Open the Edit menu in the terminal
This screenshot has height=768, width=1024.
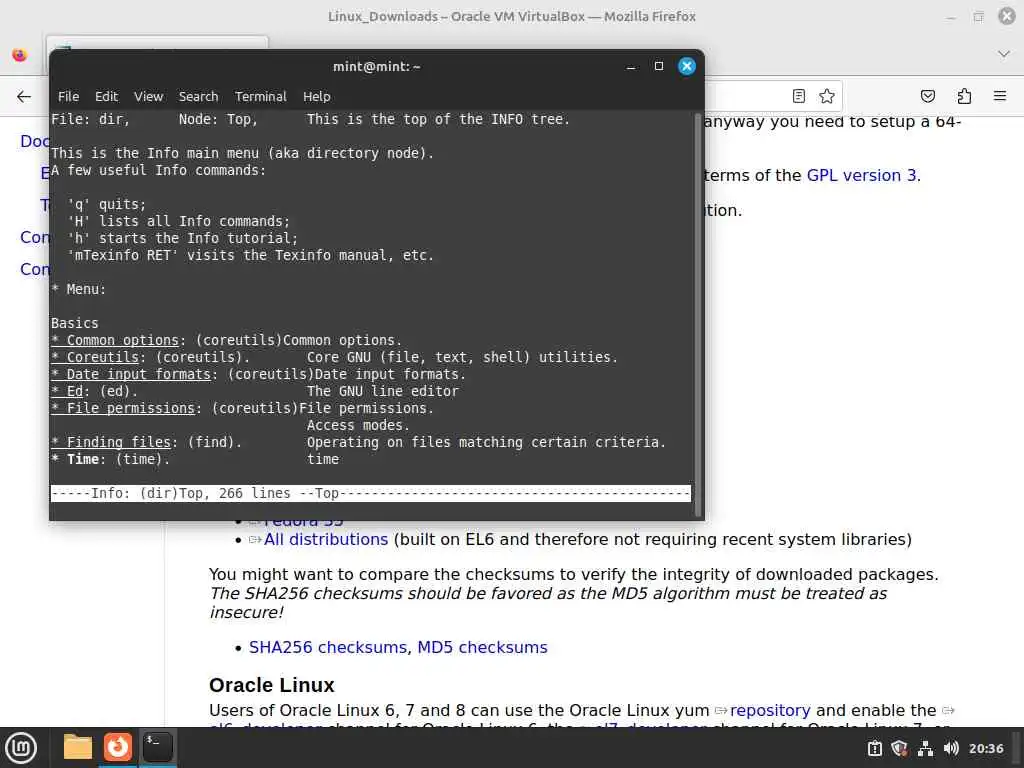[x=106, y=96]
